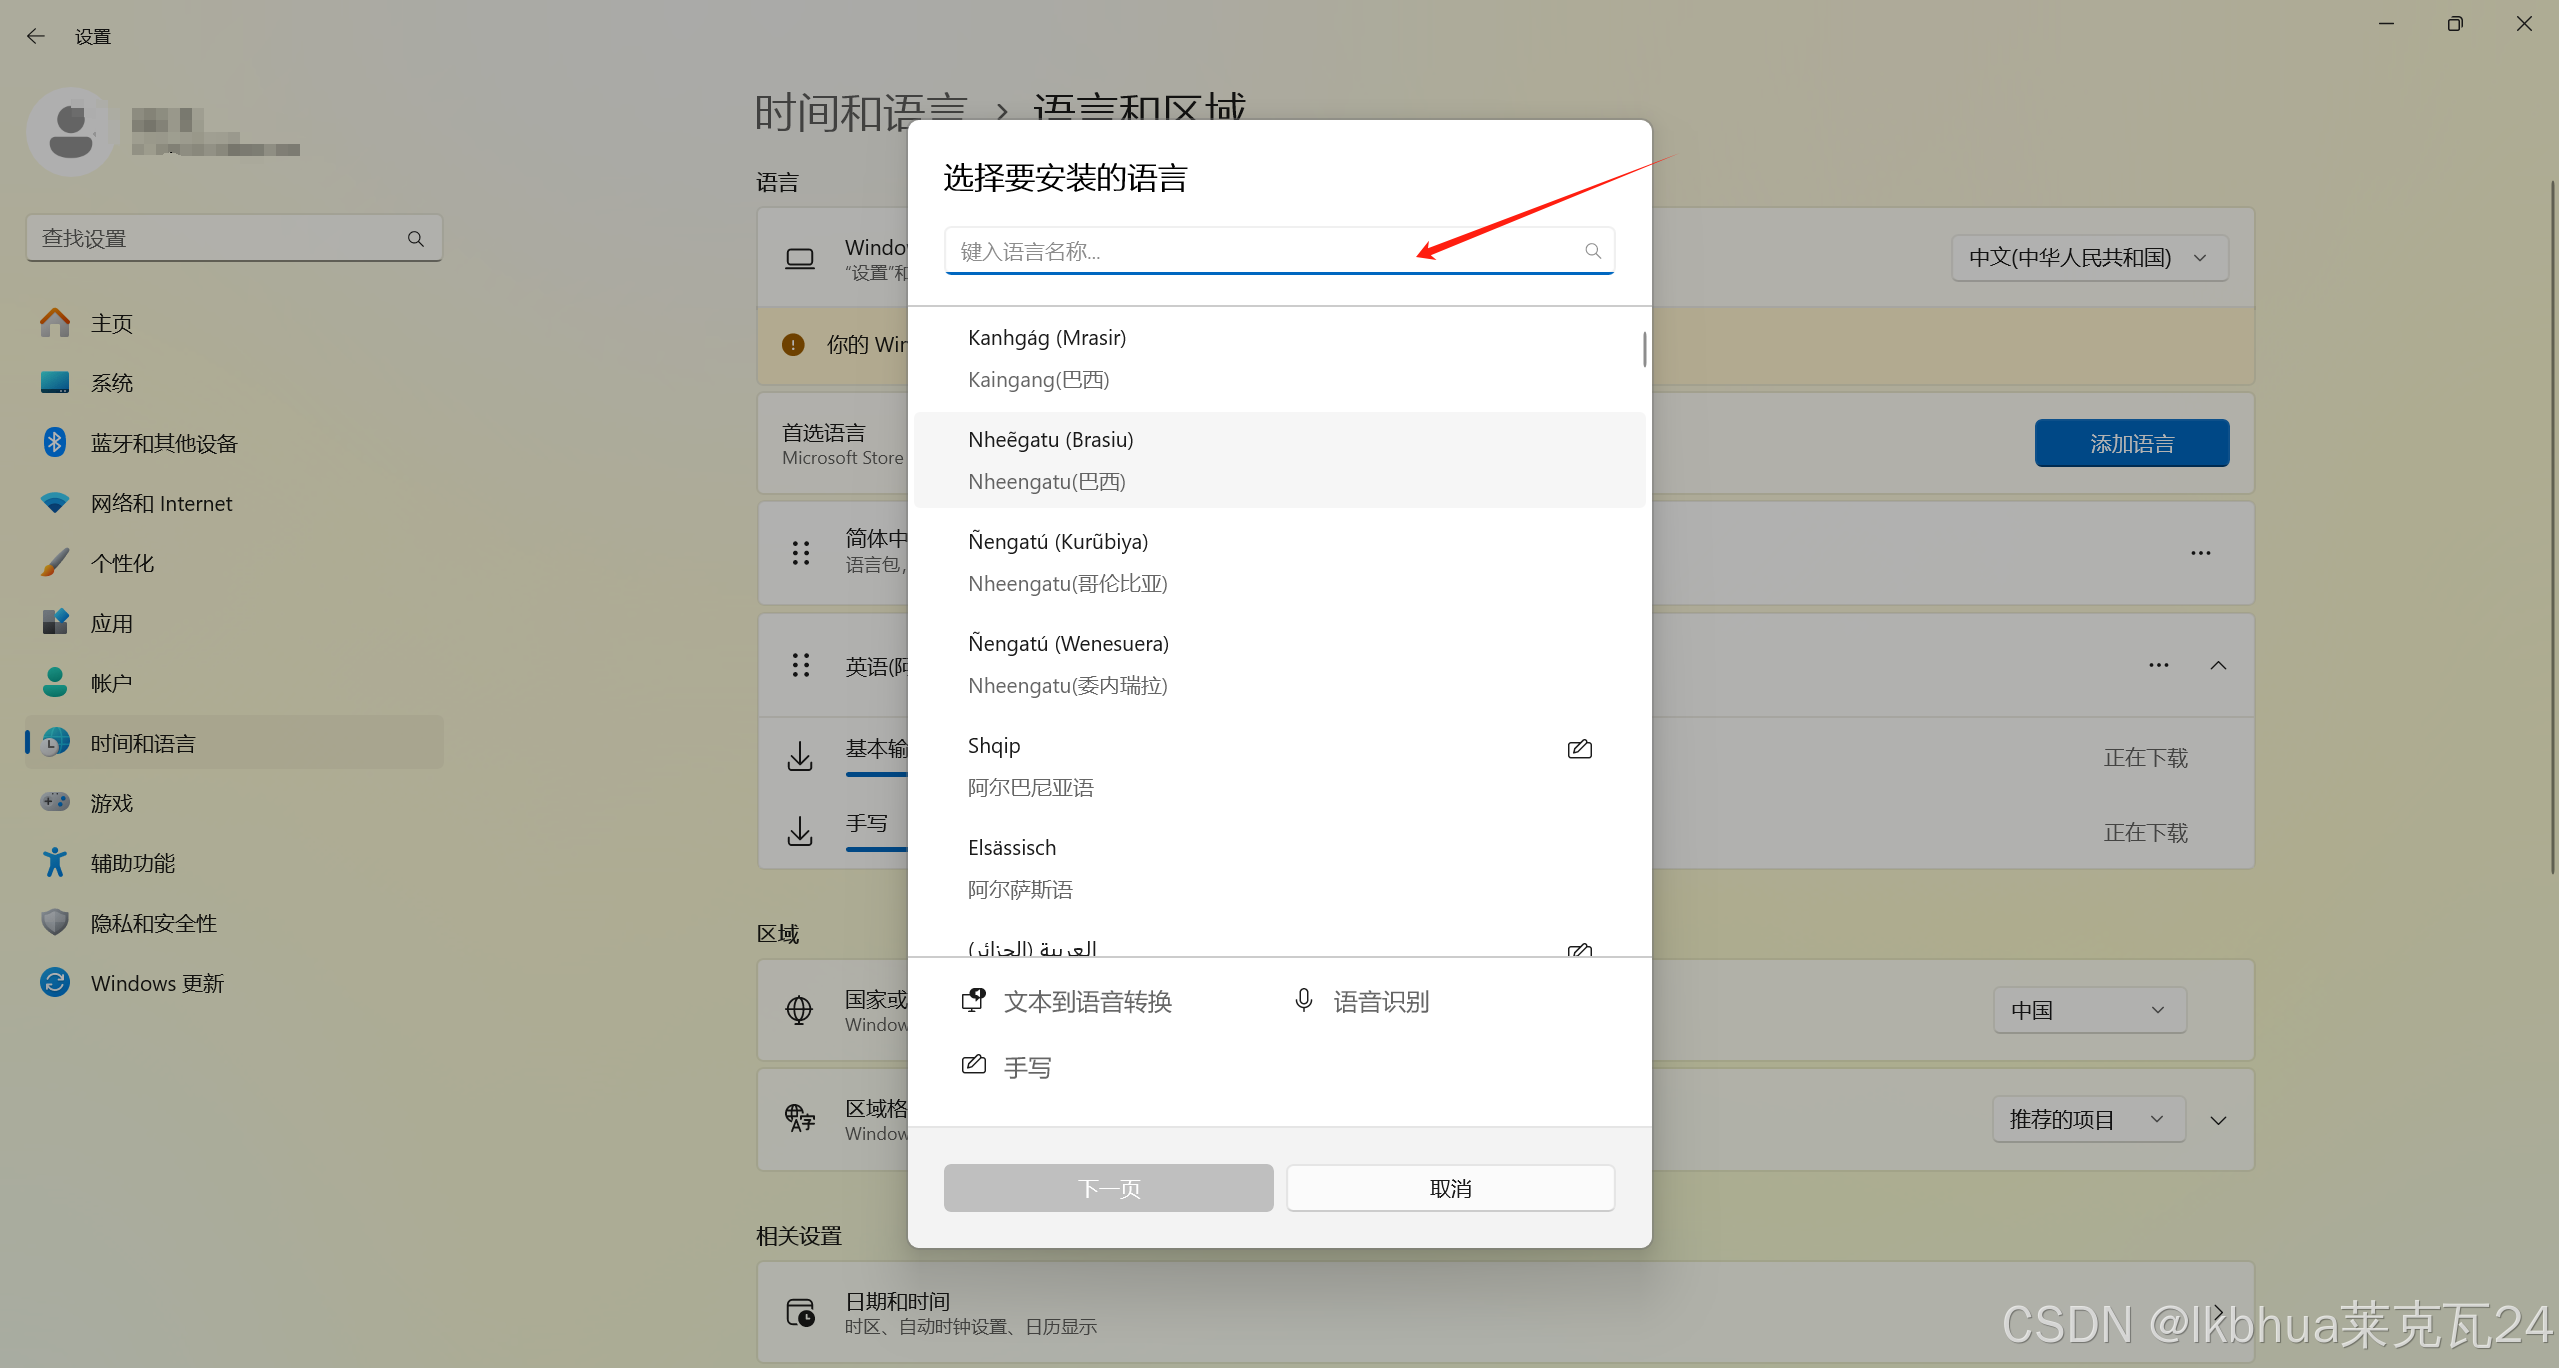Click the 取消 cancel button
The width and height of the screenshot is (2559, 1368).
point(1450,1188)
